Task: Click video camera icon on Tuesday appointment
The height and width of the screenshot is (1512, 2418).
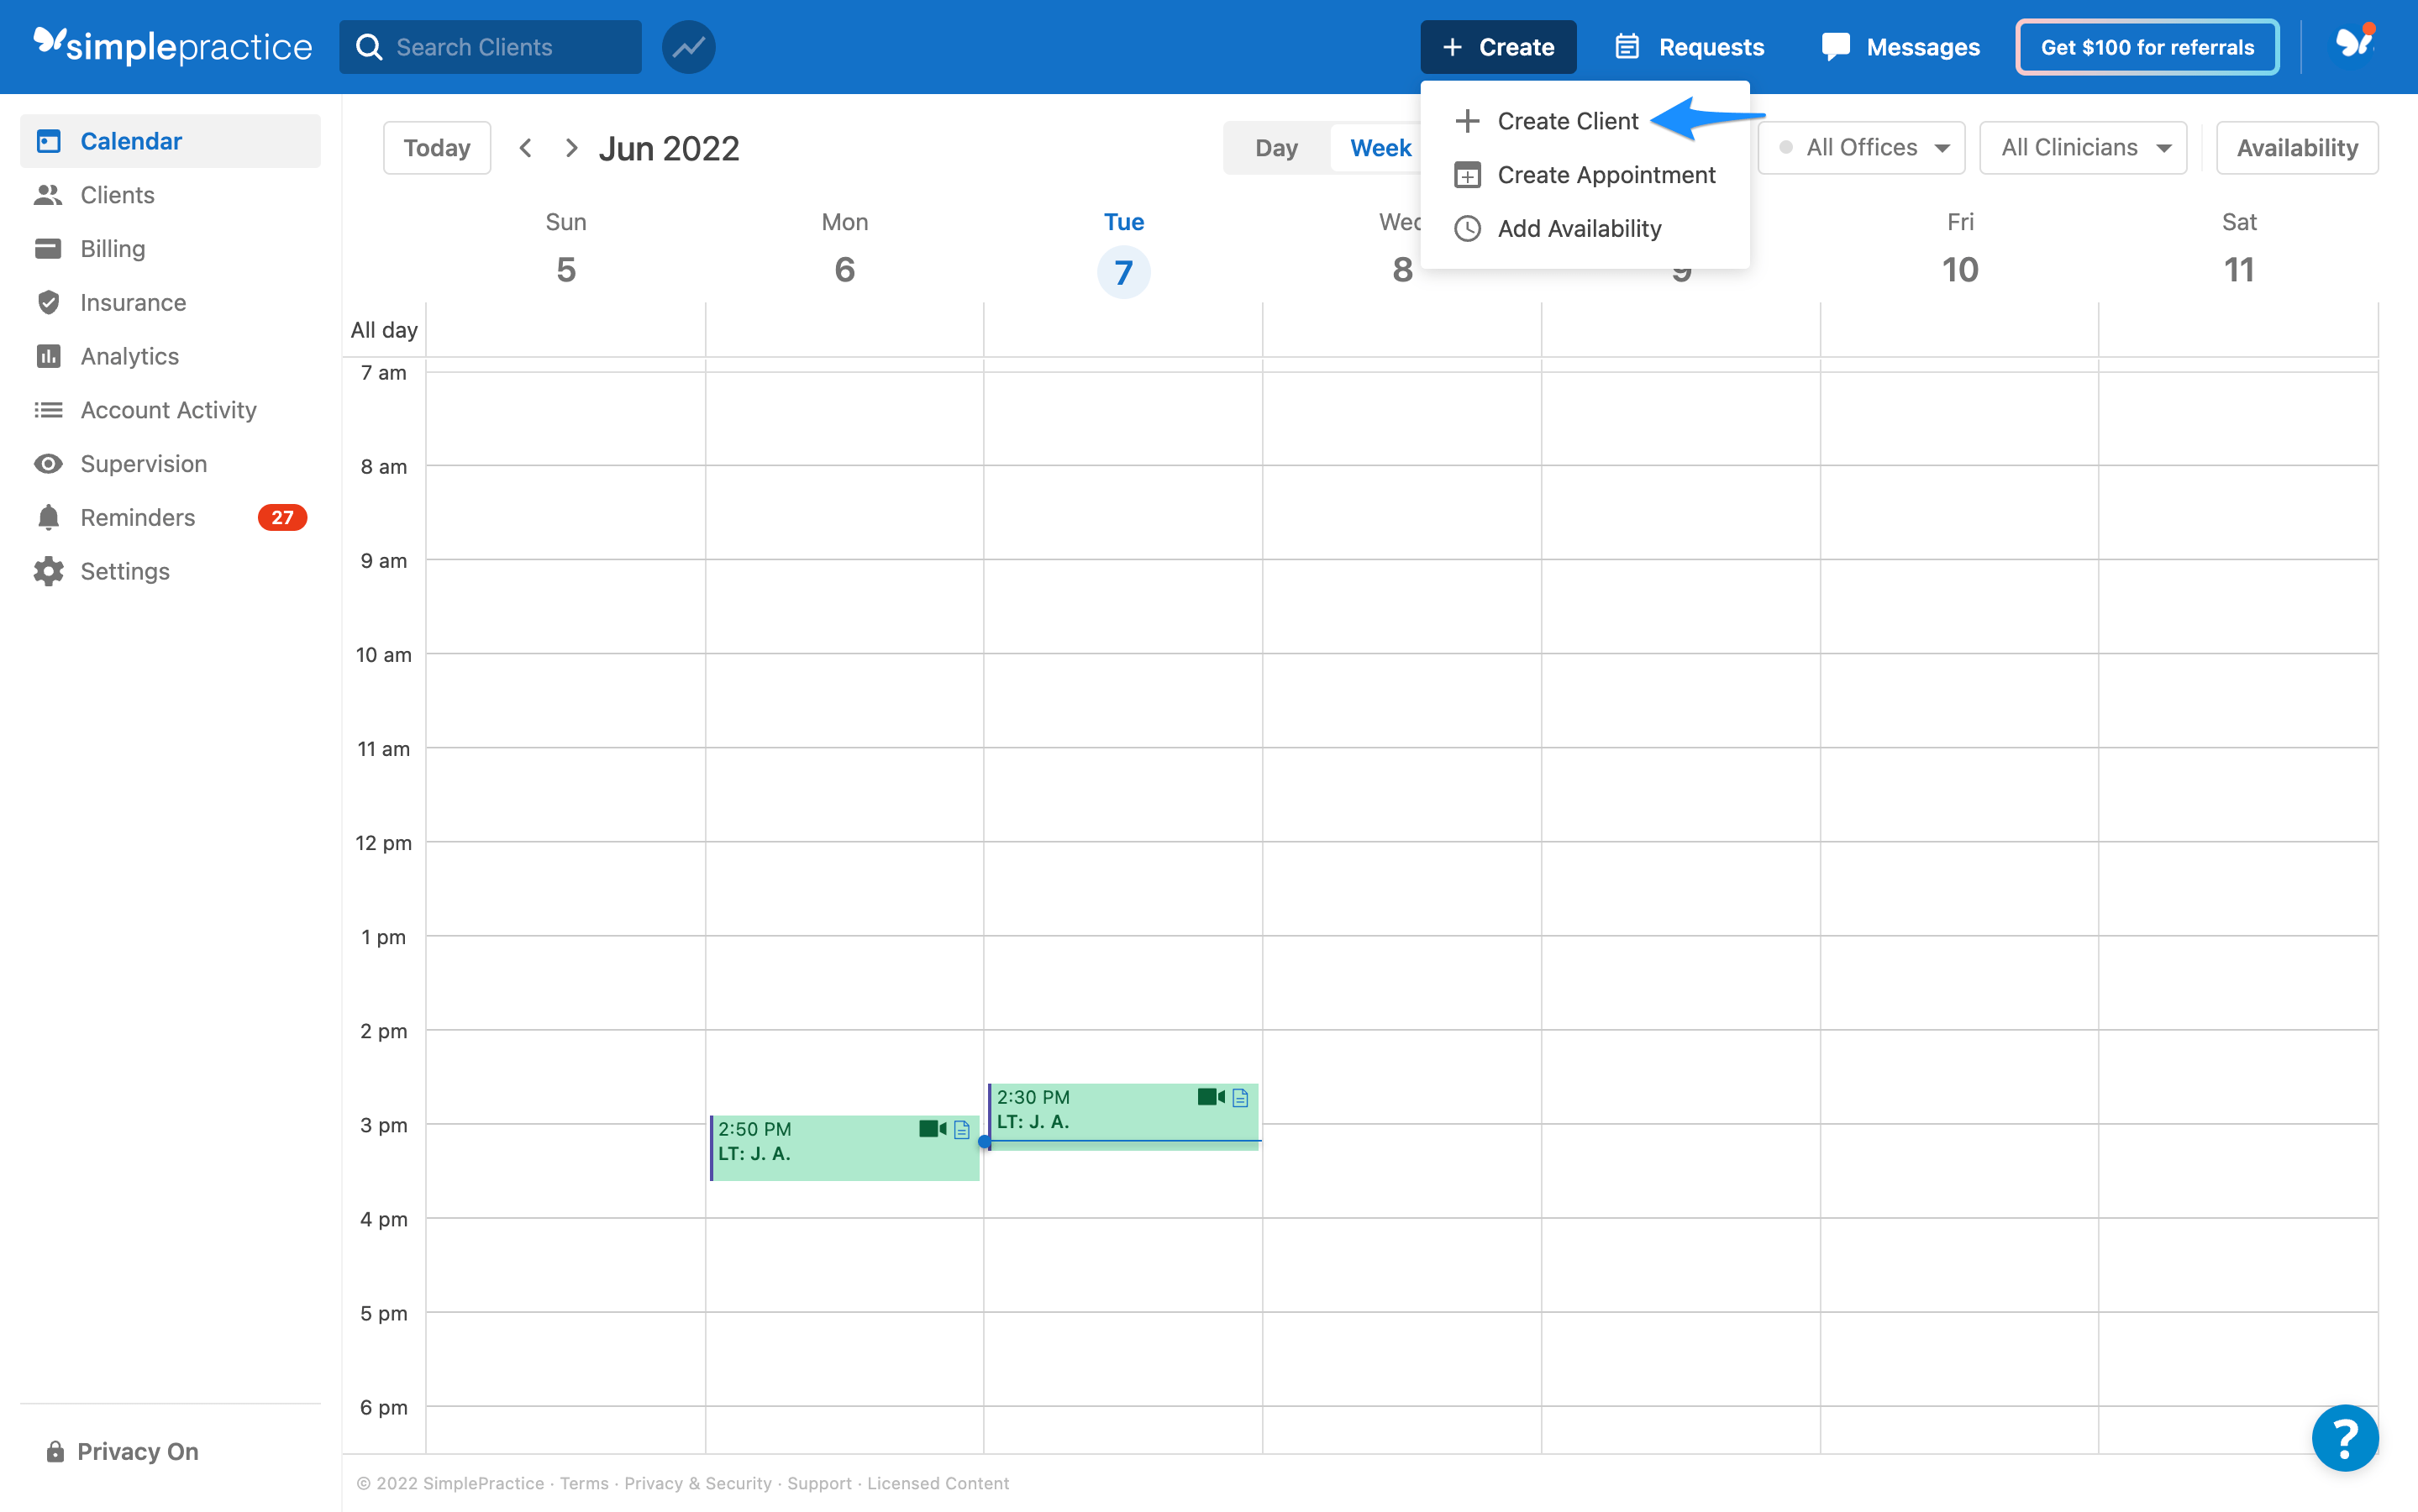Action: point(1210,1097)
